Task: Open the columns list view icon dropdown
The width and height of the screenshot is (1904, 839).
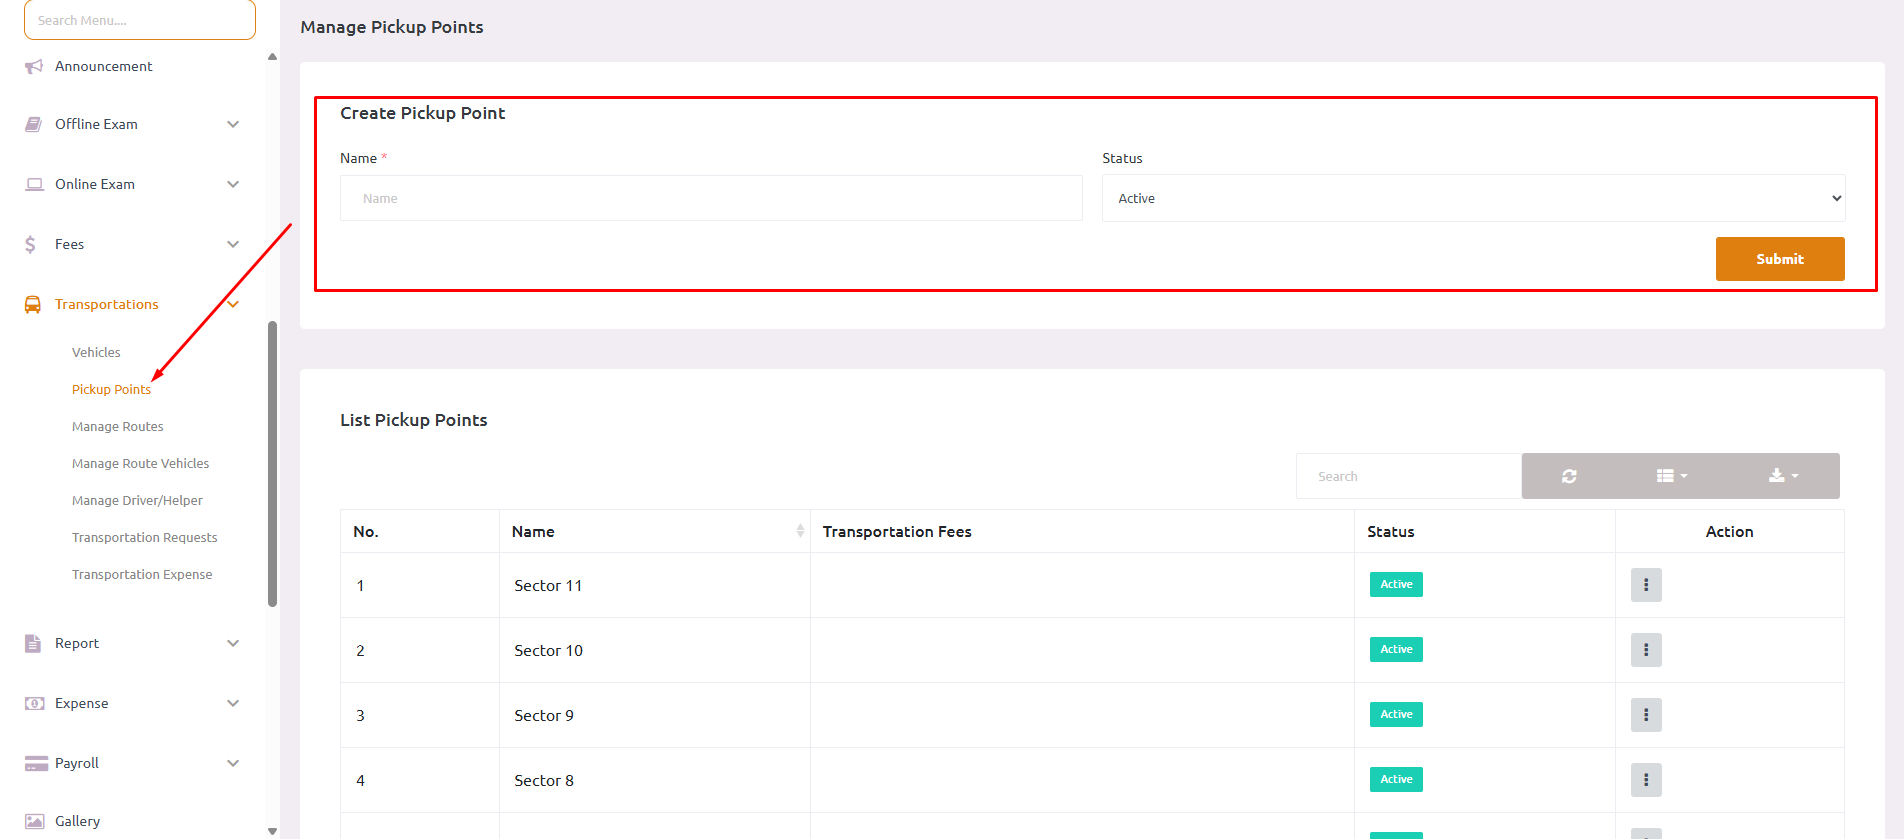Action: click(x=1671, y=476)
